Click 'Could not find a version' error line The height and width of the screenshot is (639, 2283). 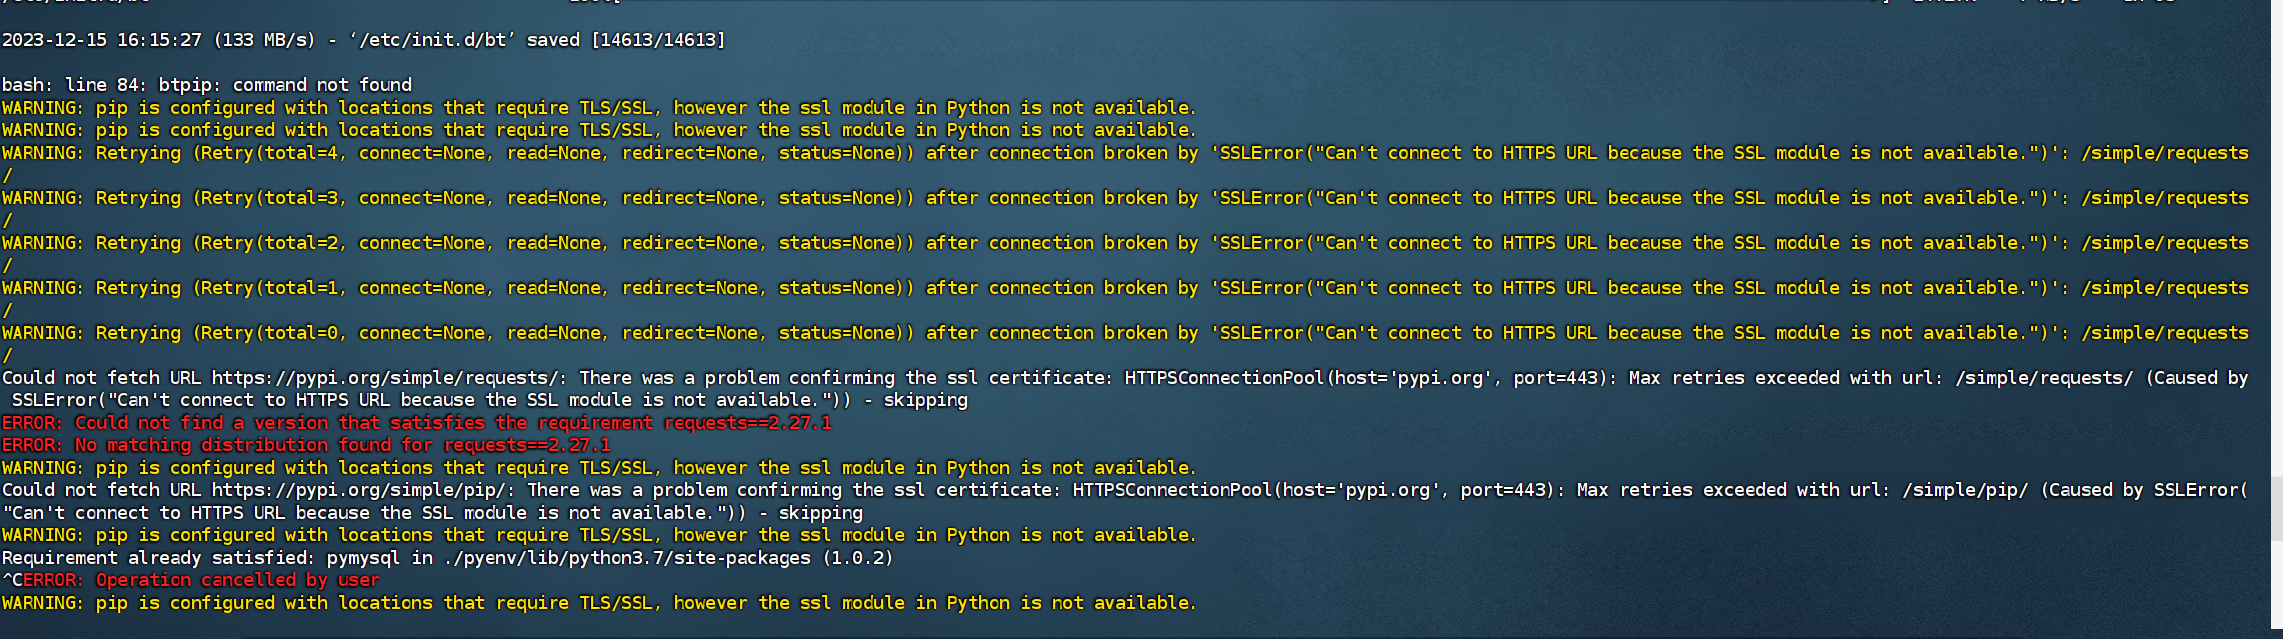[x=416, y=423]
